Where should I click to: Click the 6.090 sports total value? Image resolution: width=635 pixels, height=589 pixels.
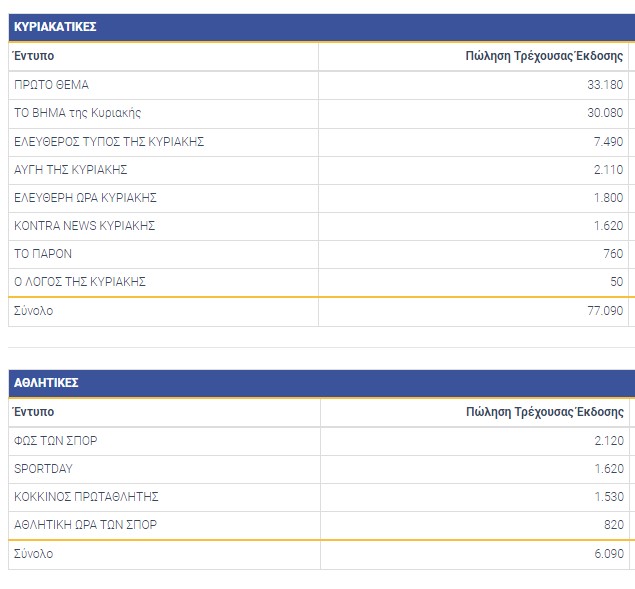point(607,554)
